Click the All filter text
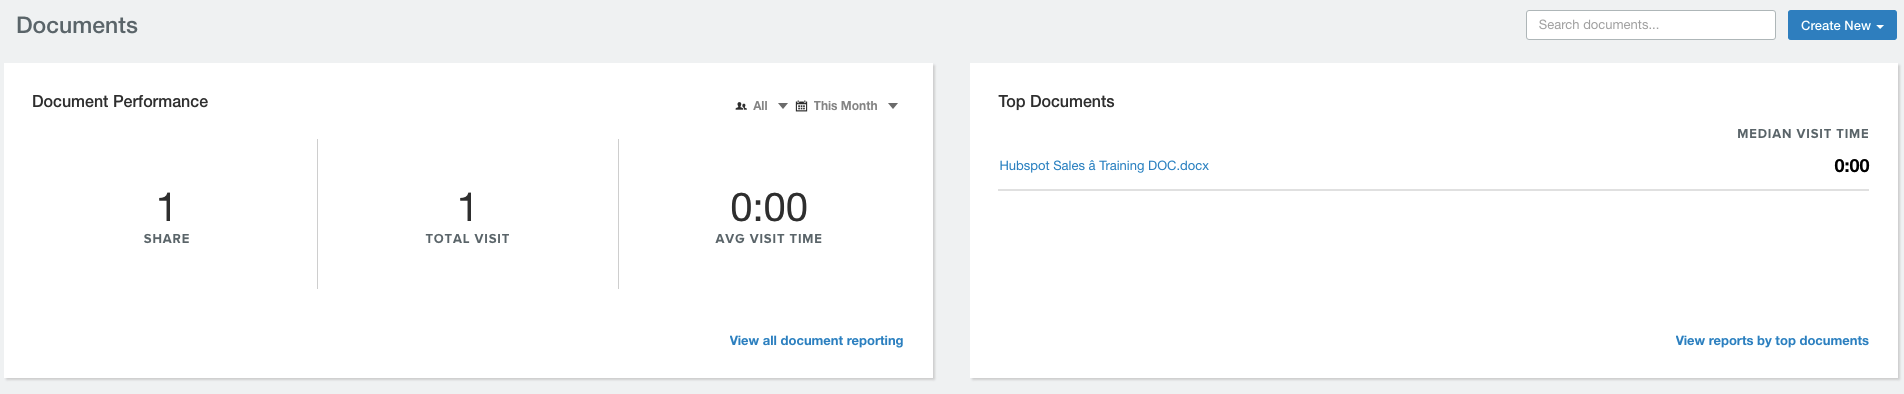 760,106
